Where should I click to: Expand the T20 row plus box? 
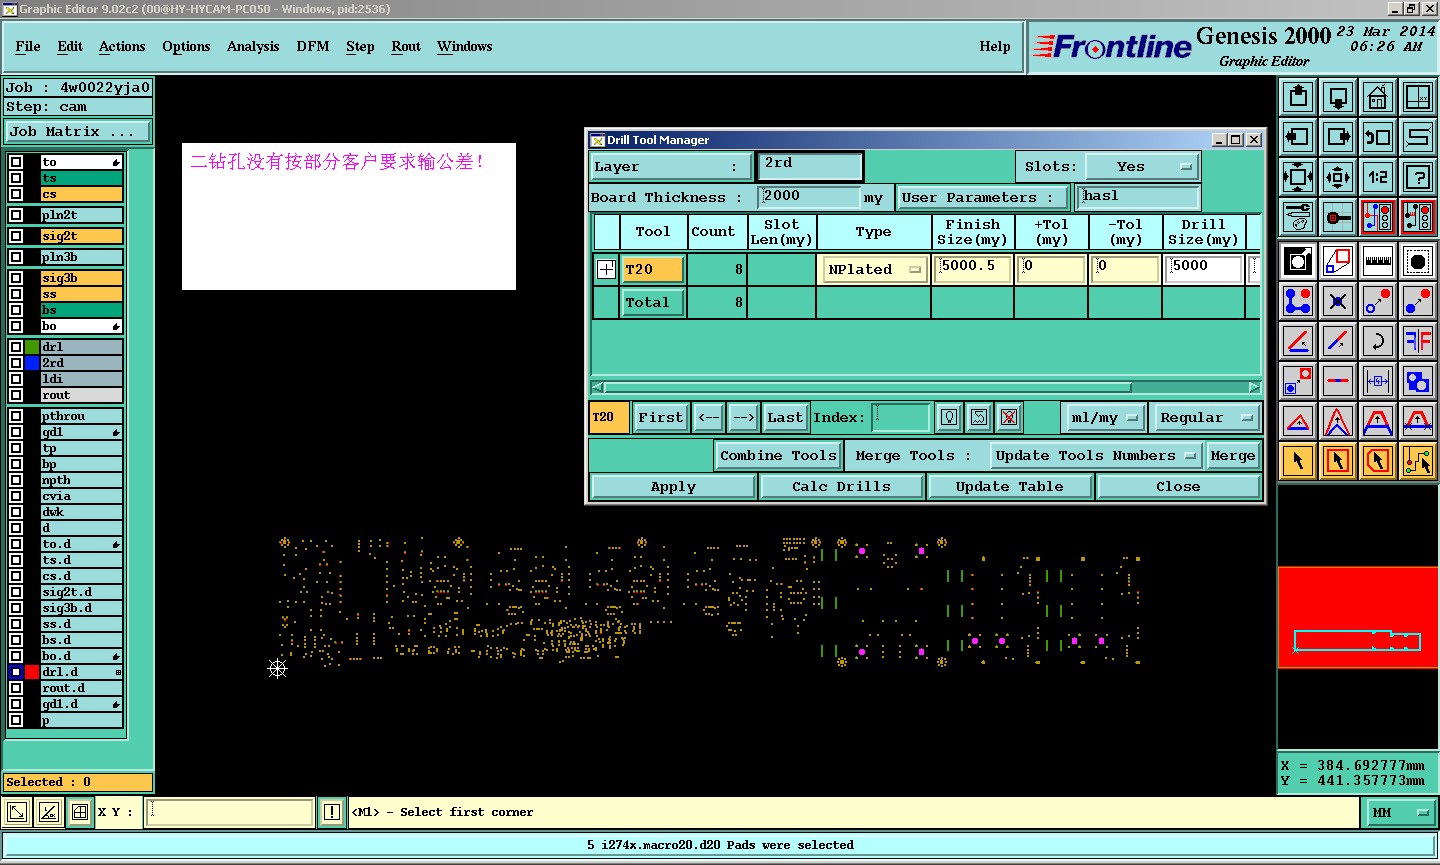pyautogui.click(x=606, y=269)
